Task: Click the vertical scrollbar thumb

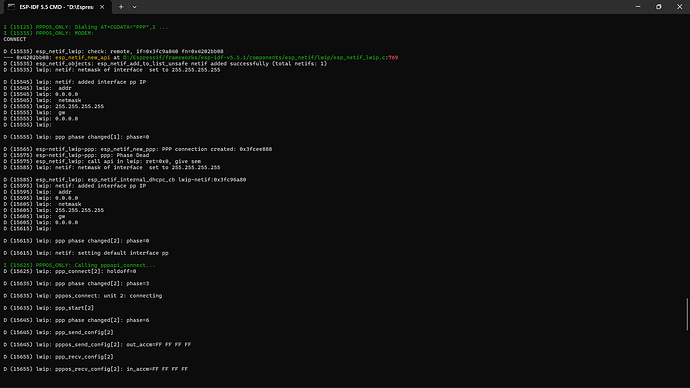Action: tap(687, 314)
